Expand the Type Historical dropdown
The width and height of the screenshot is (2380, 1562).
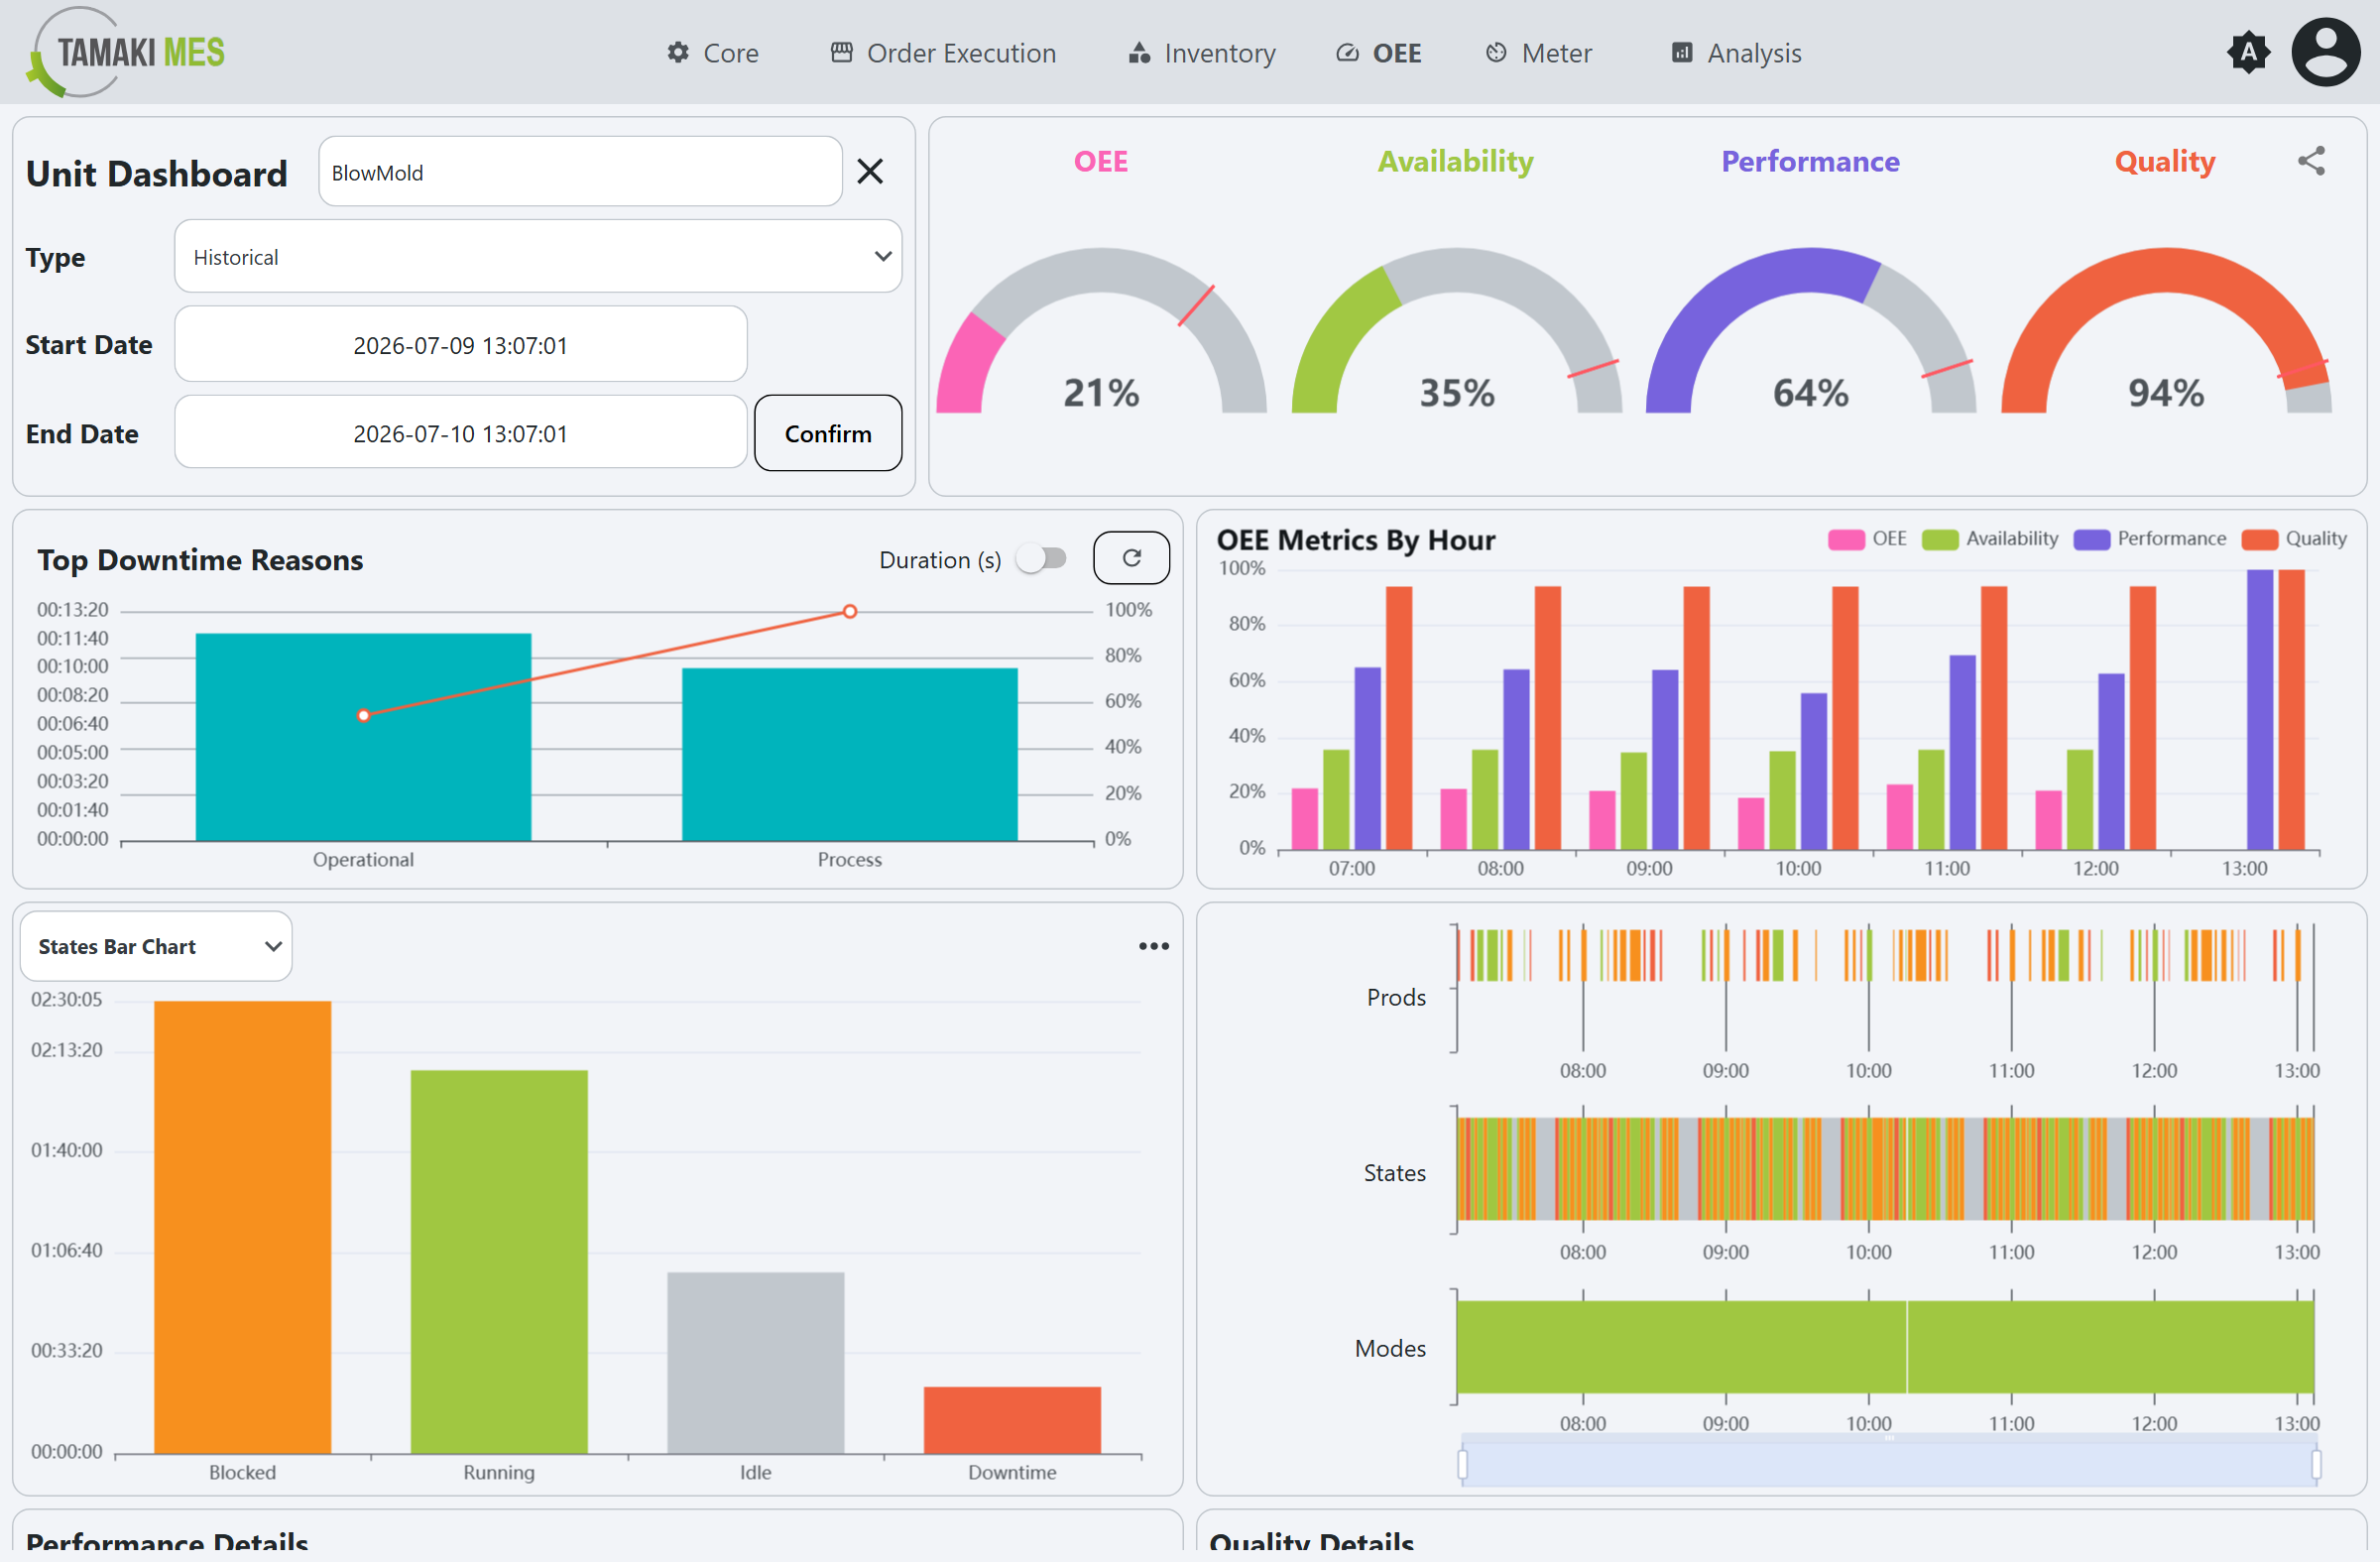(538, 257)
